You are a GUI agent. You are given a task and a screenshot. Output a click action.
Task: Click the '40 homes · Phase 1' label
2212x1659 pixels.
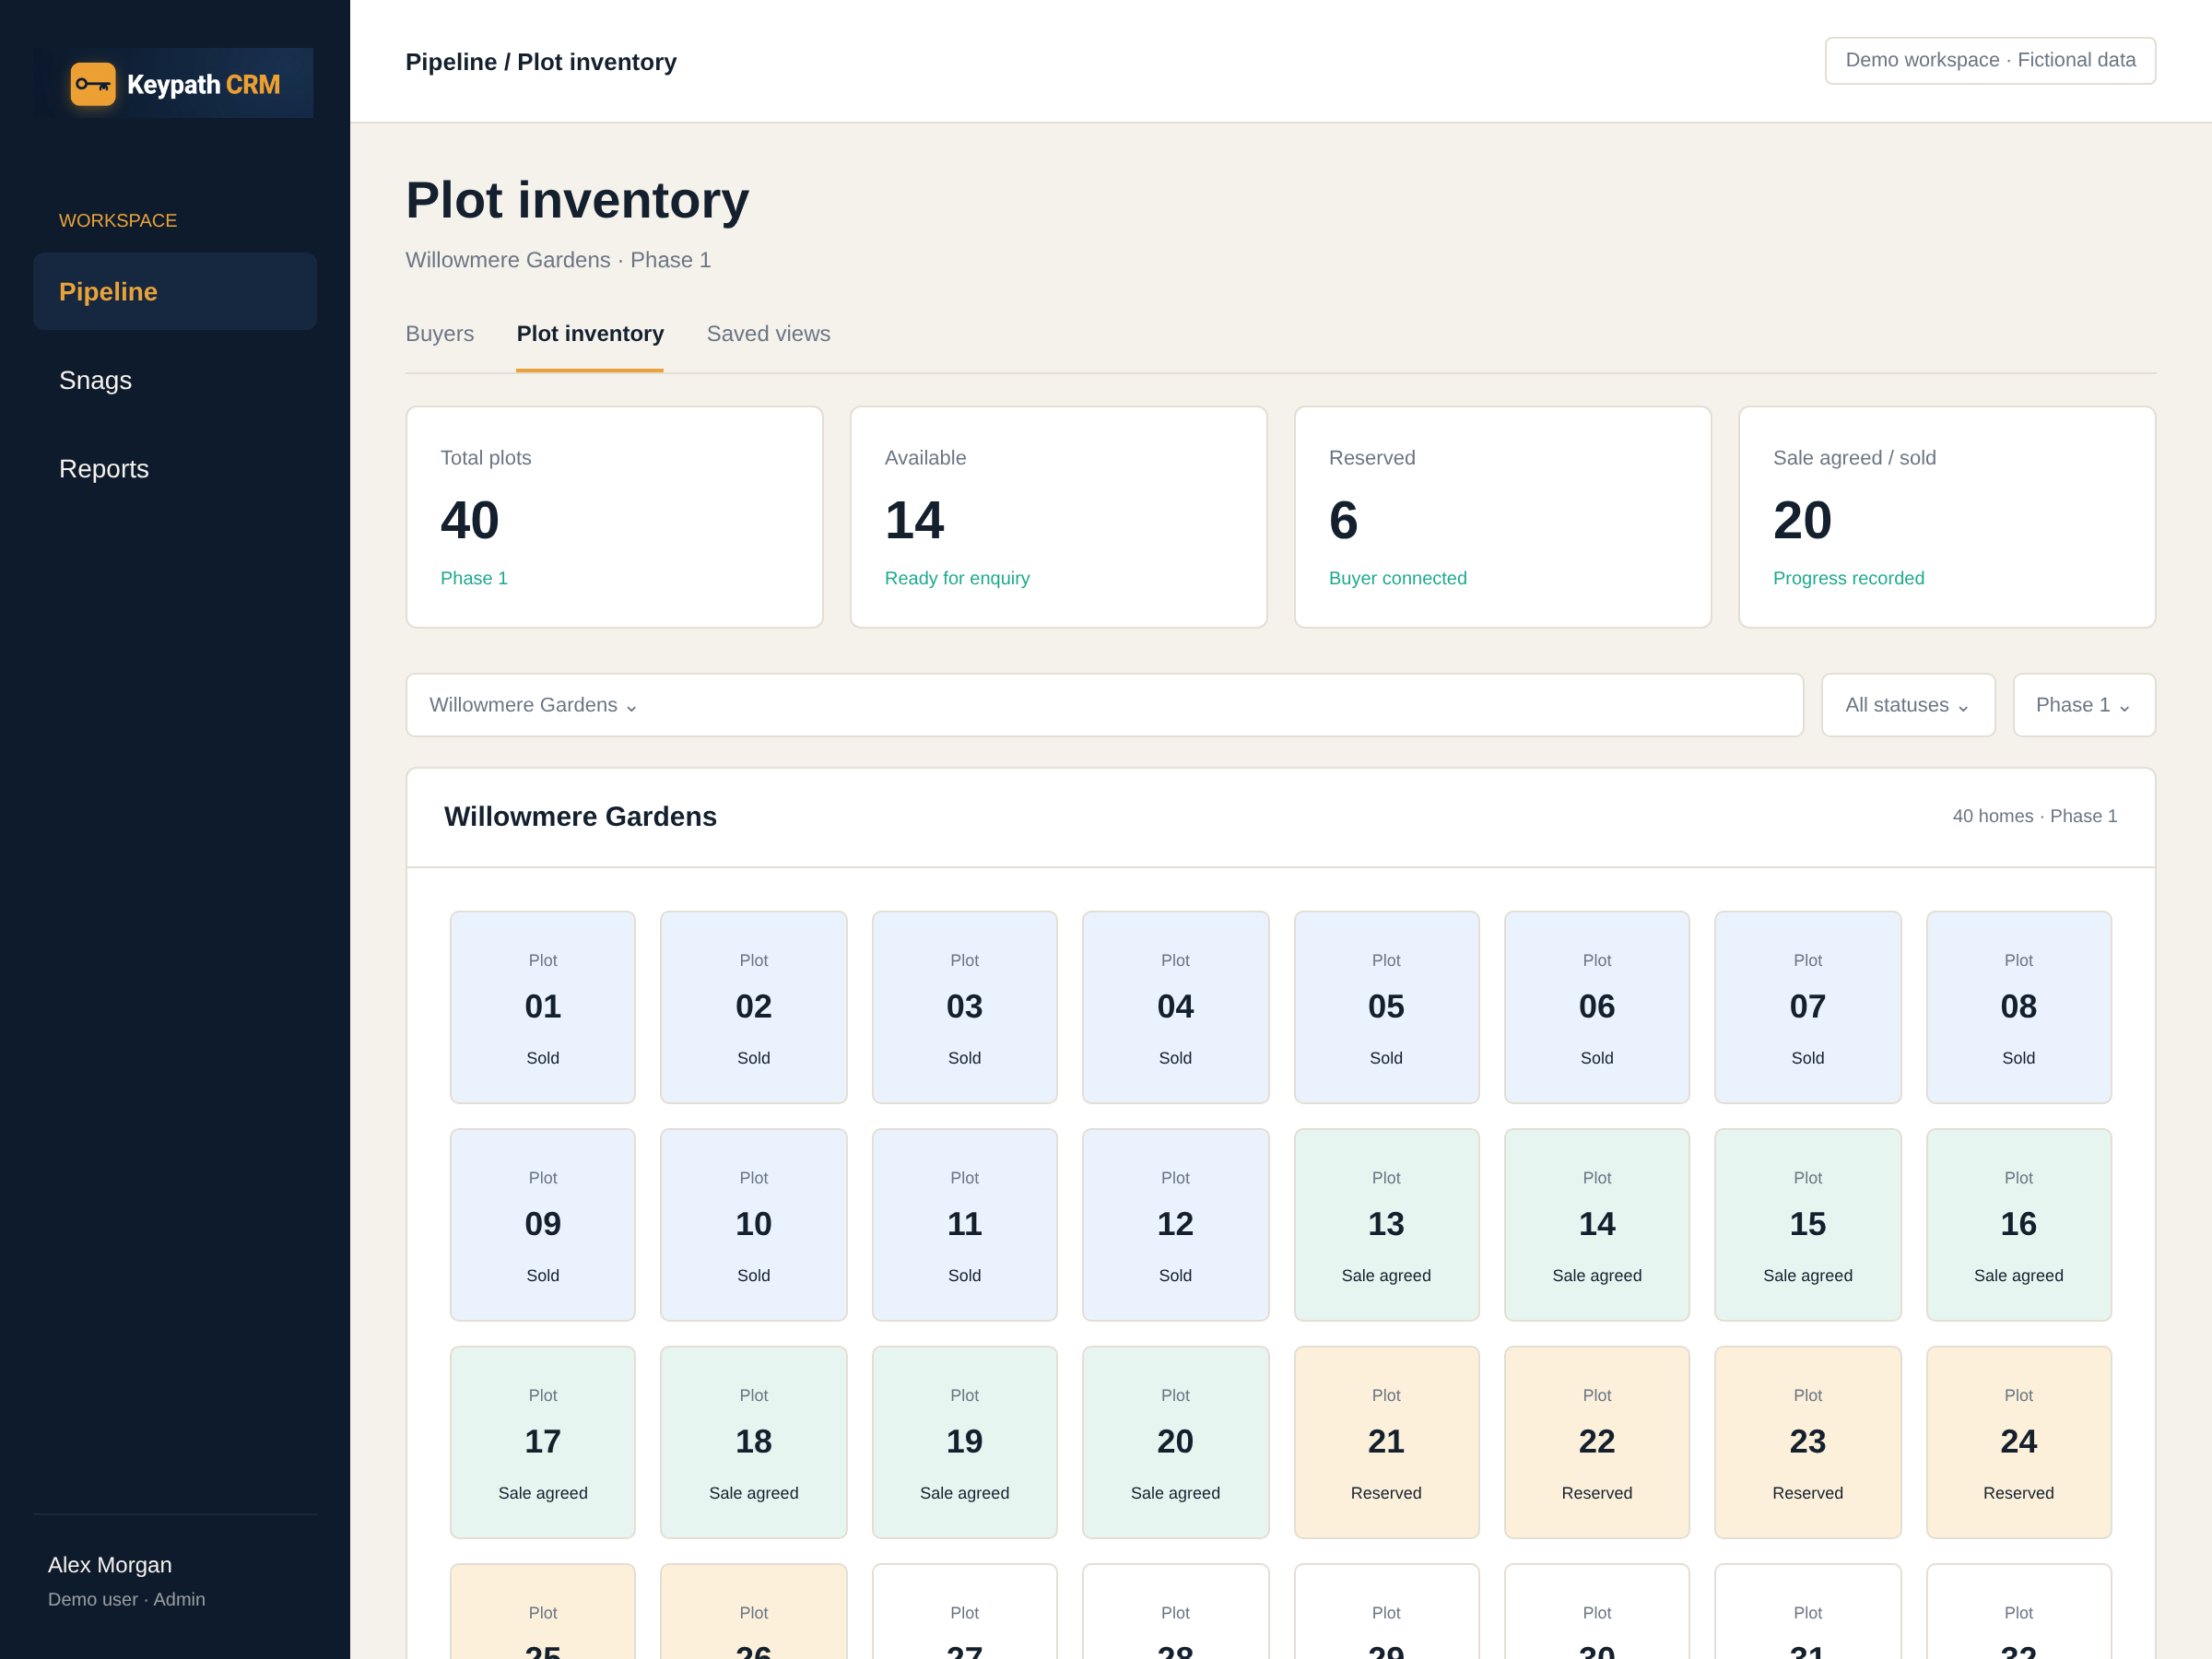pyautogui.click(x=2034, y=816)
